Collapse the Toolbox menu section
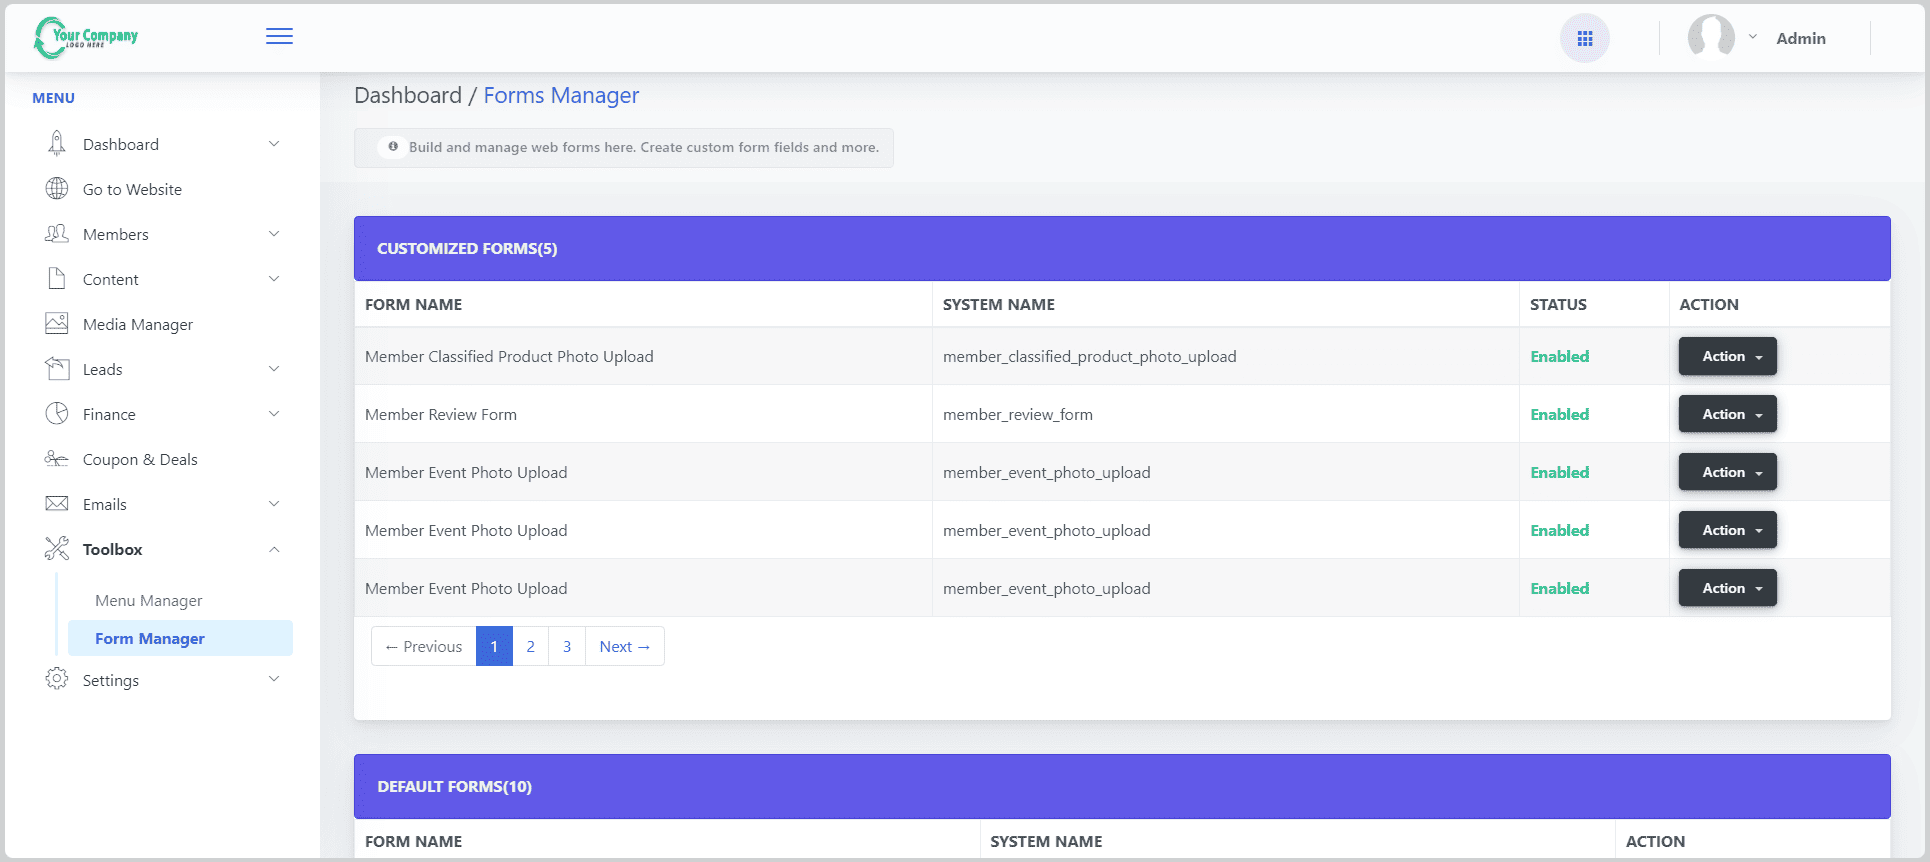Viewport: 1930px width, 862px height. point(273,549)
